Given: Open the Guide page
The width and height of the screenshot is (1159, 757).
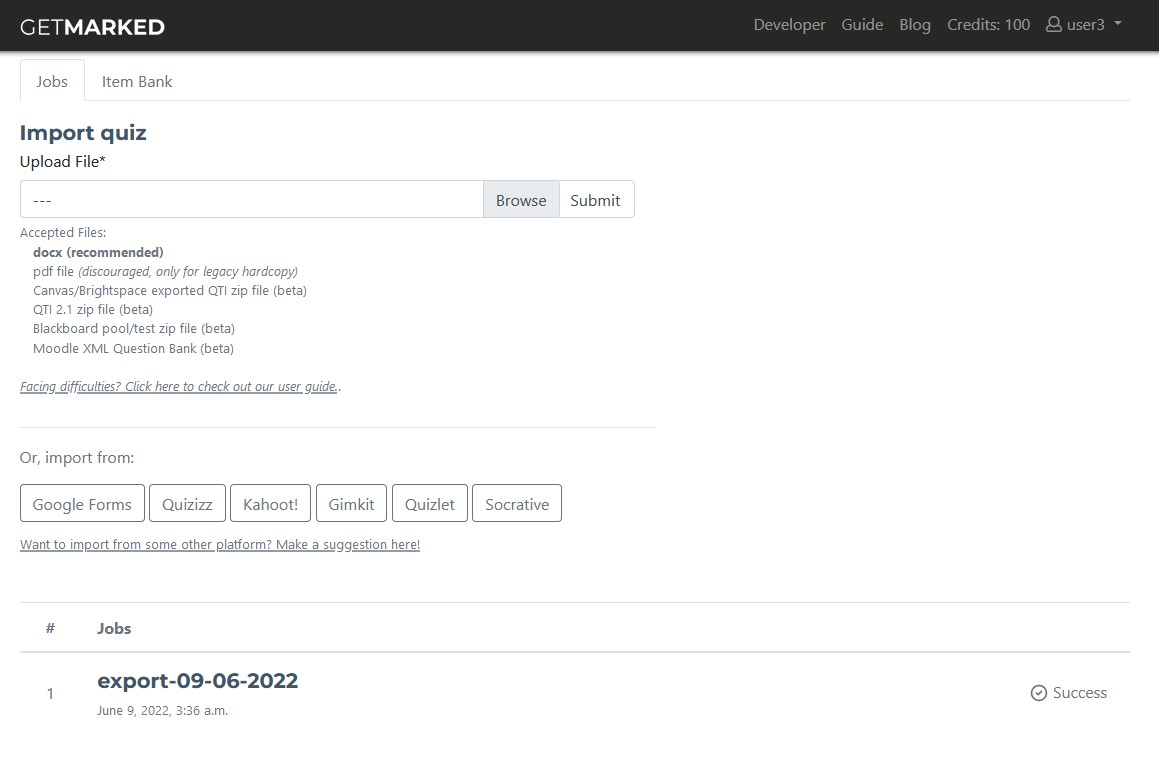Looking at the screenshot, I should click(862, 24).
